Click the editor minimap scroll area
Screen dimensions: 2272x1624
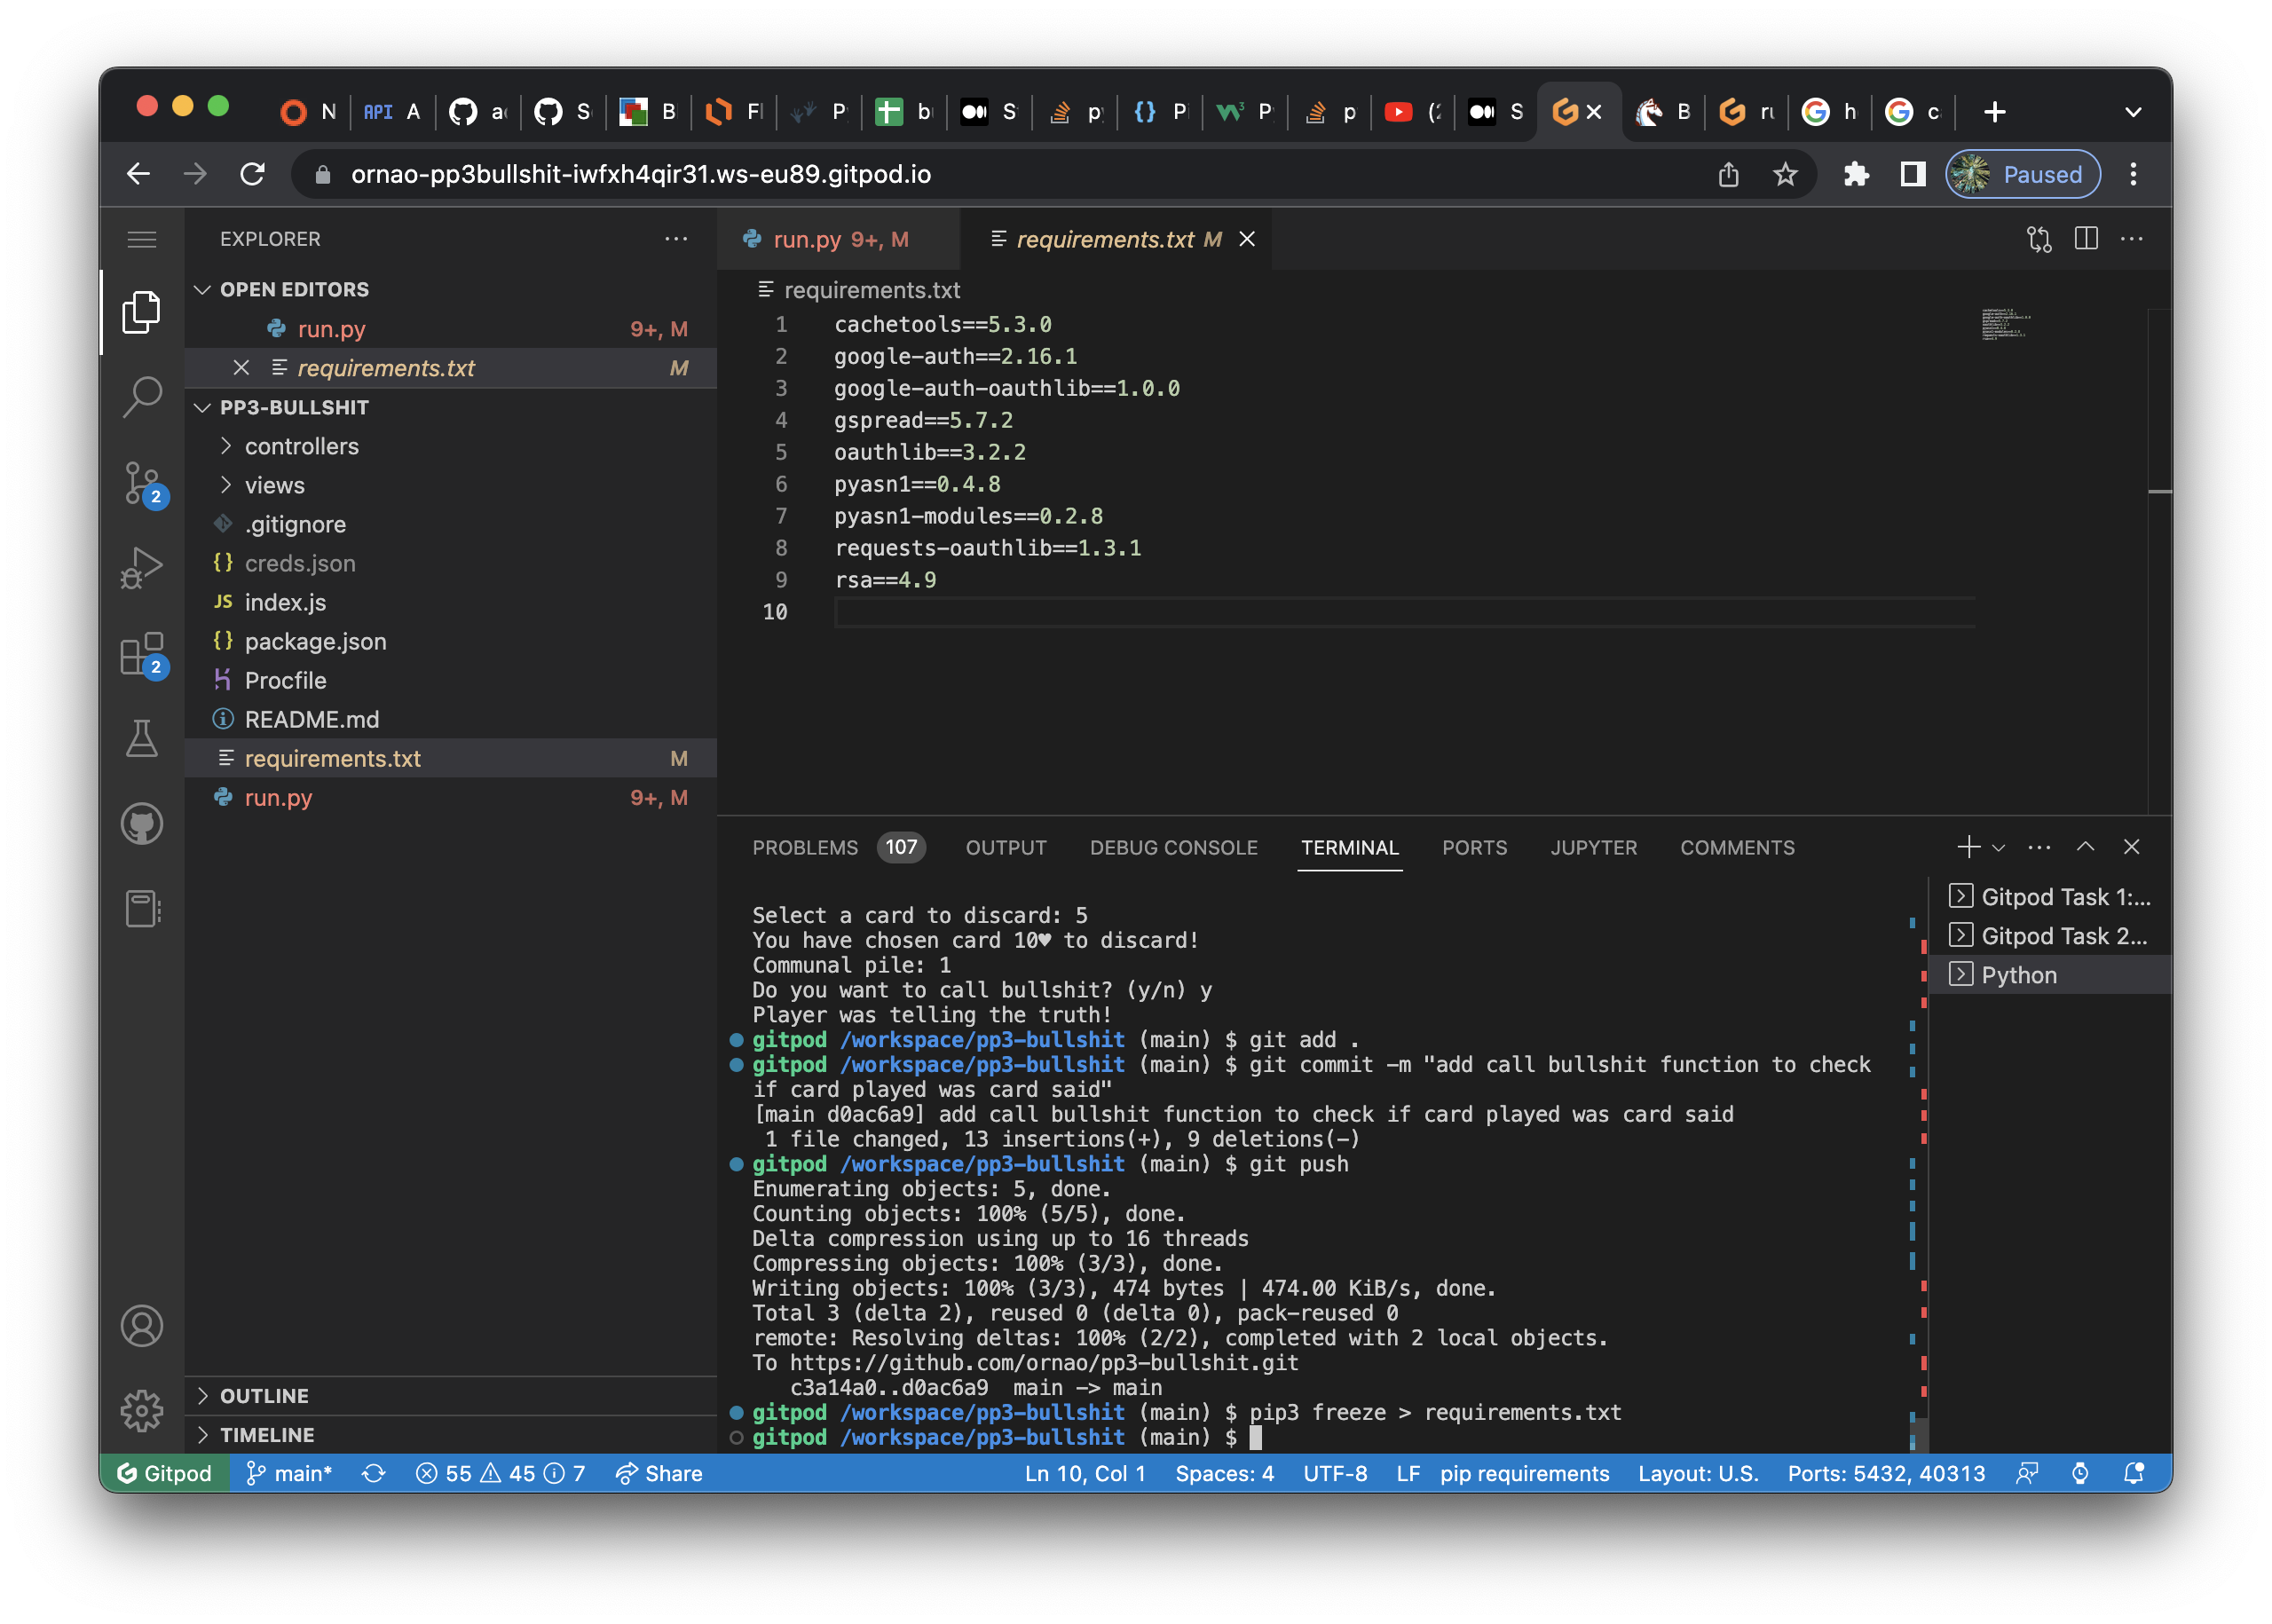[x=2005, y=325]
